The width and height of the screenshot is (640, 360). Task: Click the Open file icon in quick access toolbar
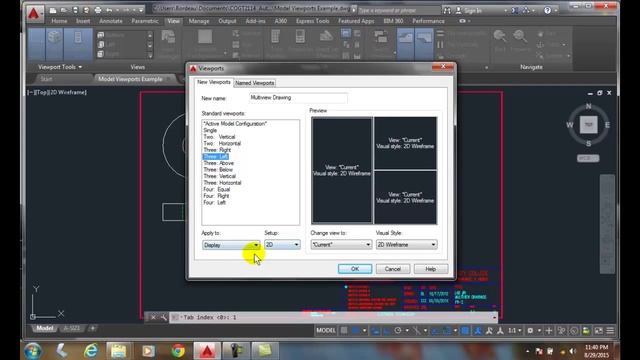click(64, 10)
